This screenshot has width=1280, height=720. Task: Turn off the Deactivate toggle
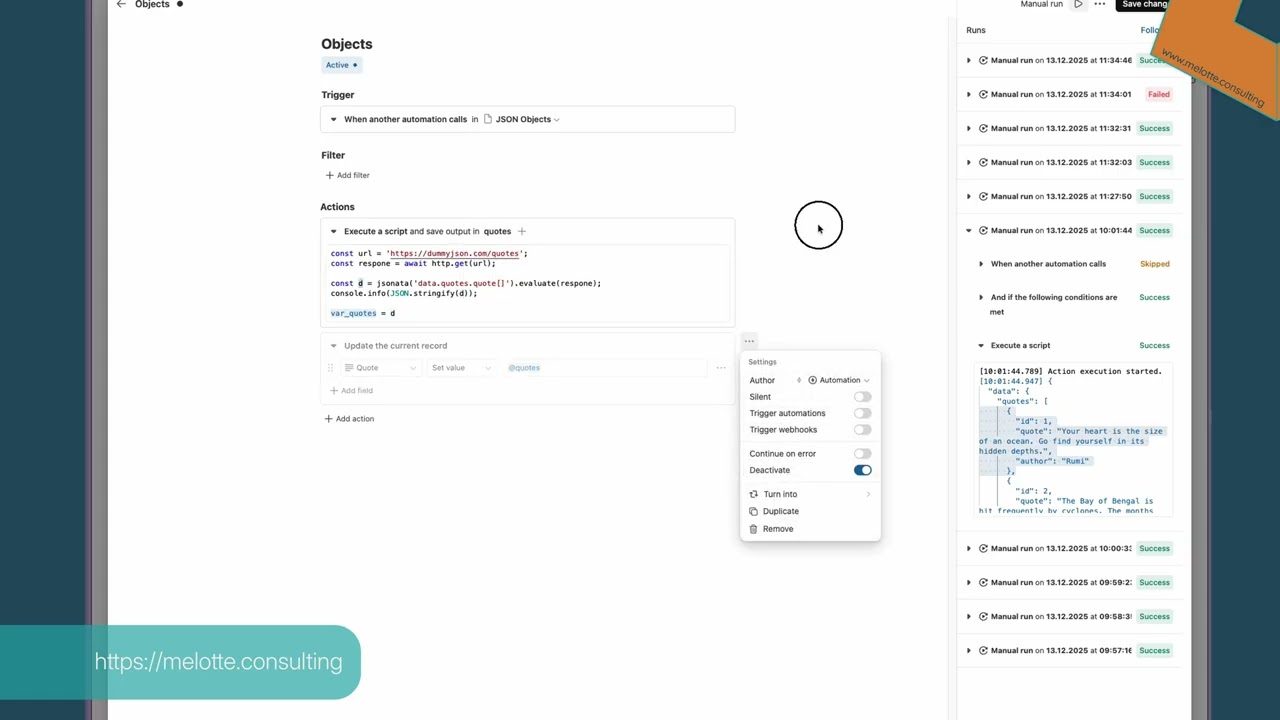tap(862, 470)
